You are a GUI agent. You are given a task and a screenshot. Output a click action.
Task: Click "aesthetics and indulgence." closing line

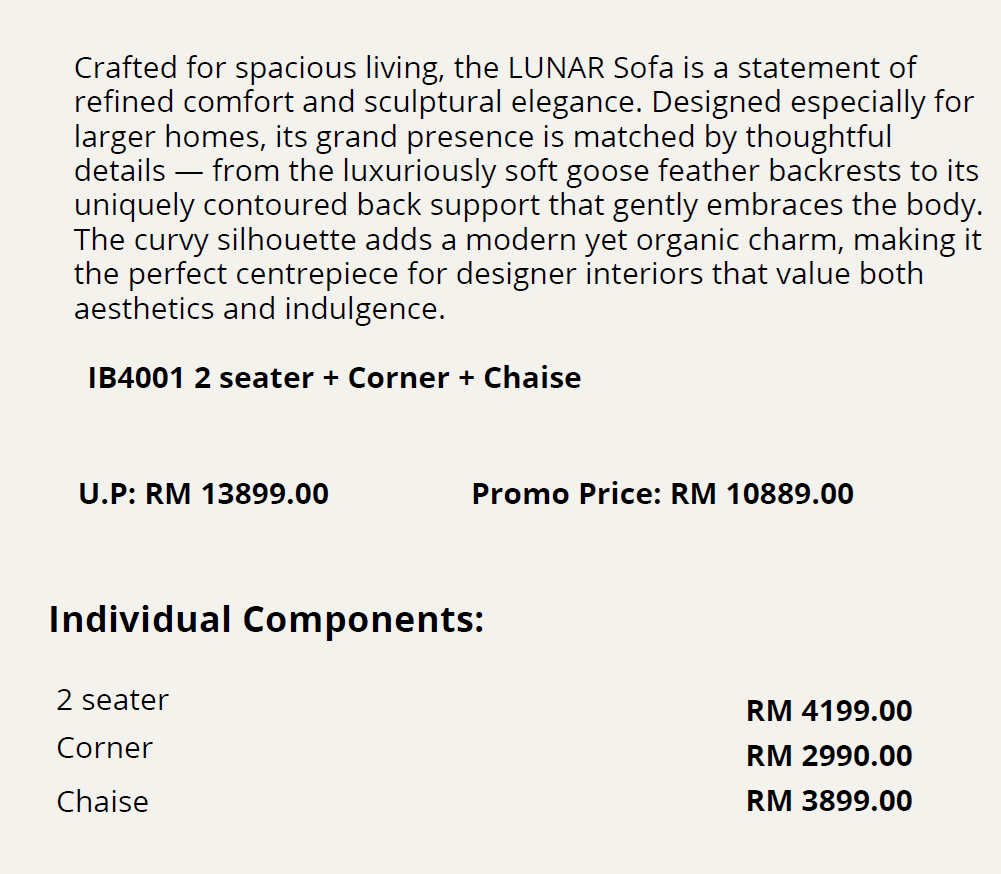click(x=259, y=309)
